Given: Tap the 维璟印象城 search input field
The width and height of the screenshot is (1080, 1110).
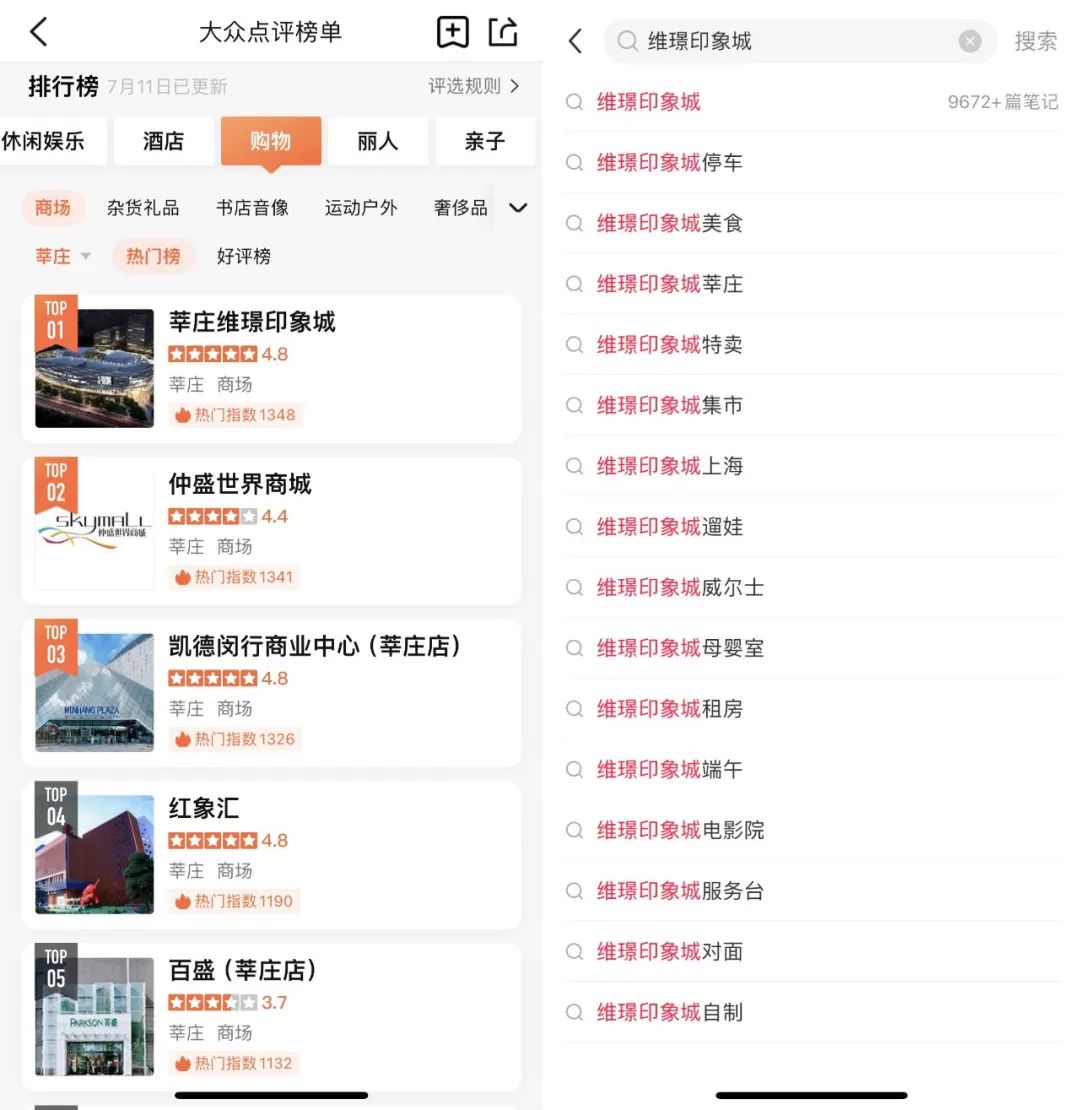Looking at the screenshot, I should (790, 41).
